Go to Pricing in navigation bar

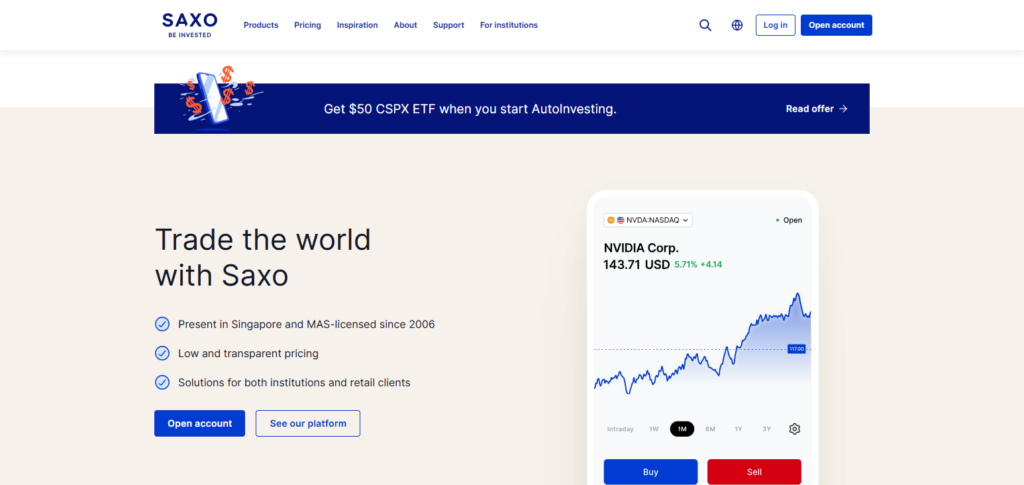(308, 25)
